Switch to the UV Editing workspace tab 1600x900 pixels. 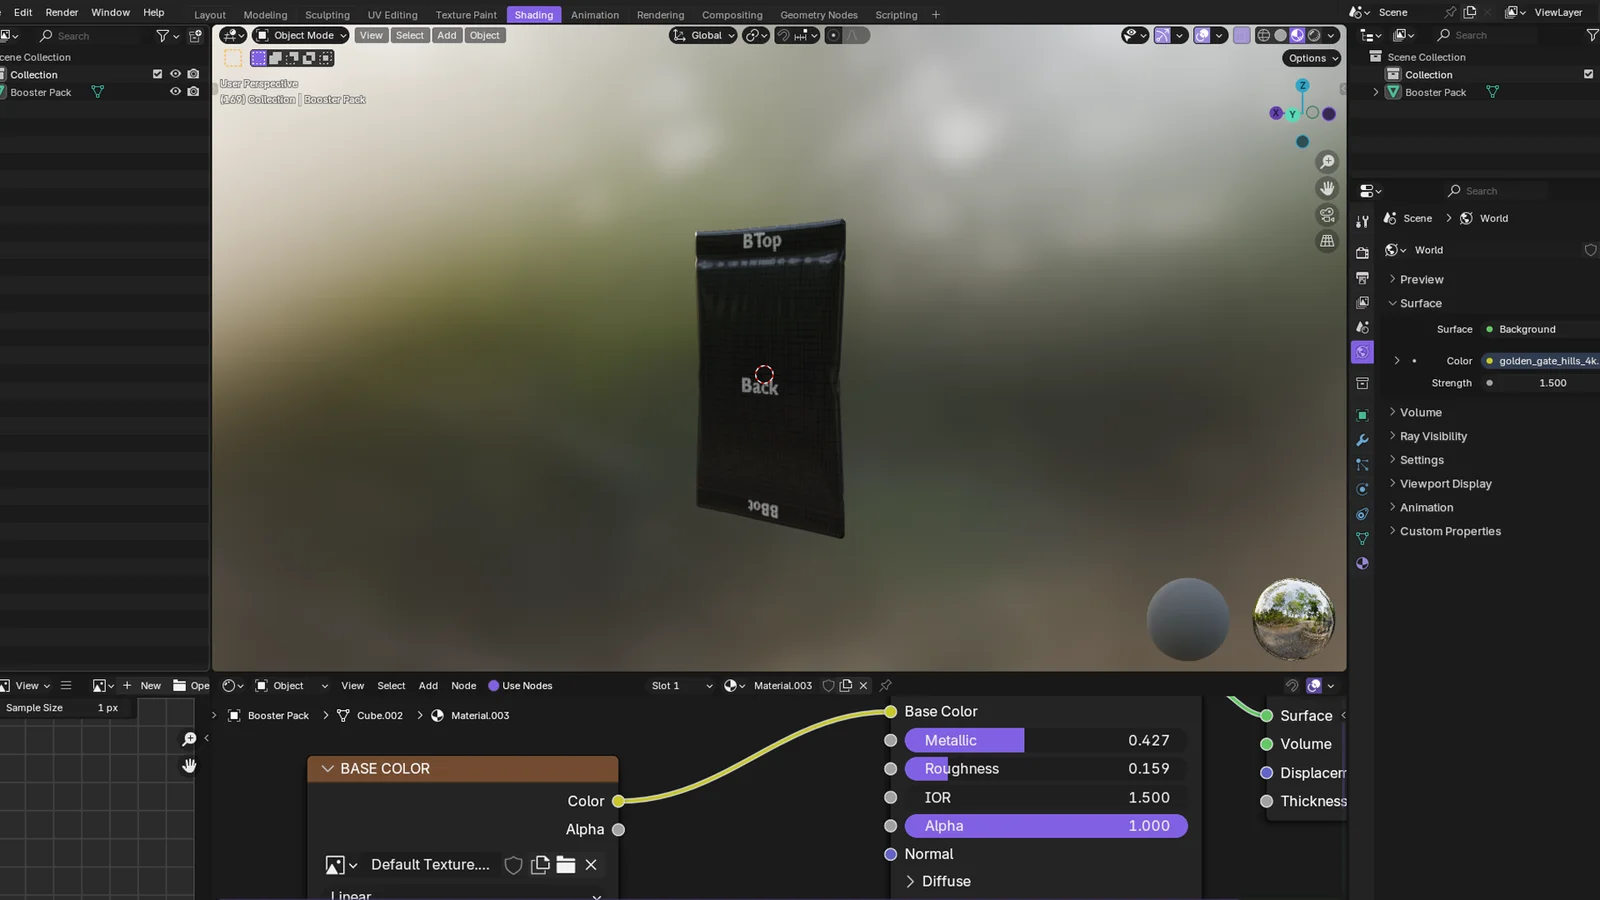click(x=392, y=15)
